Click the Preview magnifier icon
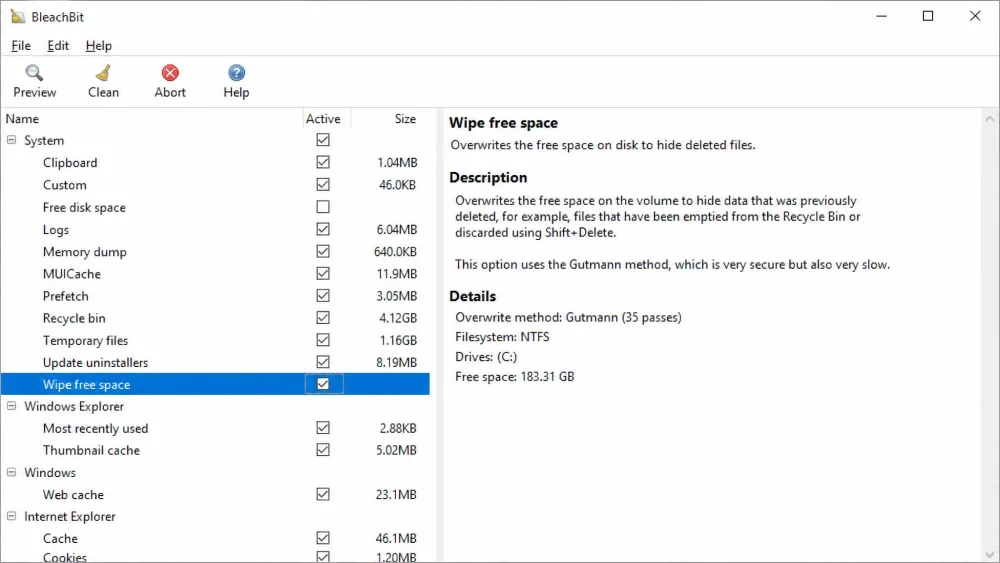The image size is (1000, 563). (x=34, y=73)
